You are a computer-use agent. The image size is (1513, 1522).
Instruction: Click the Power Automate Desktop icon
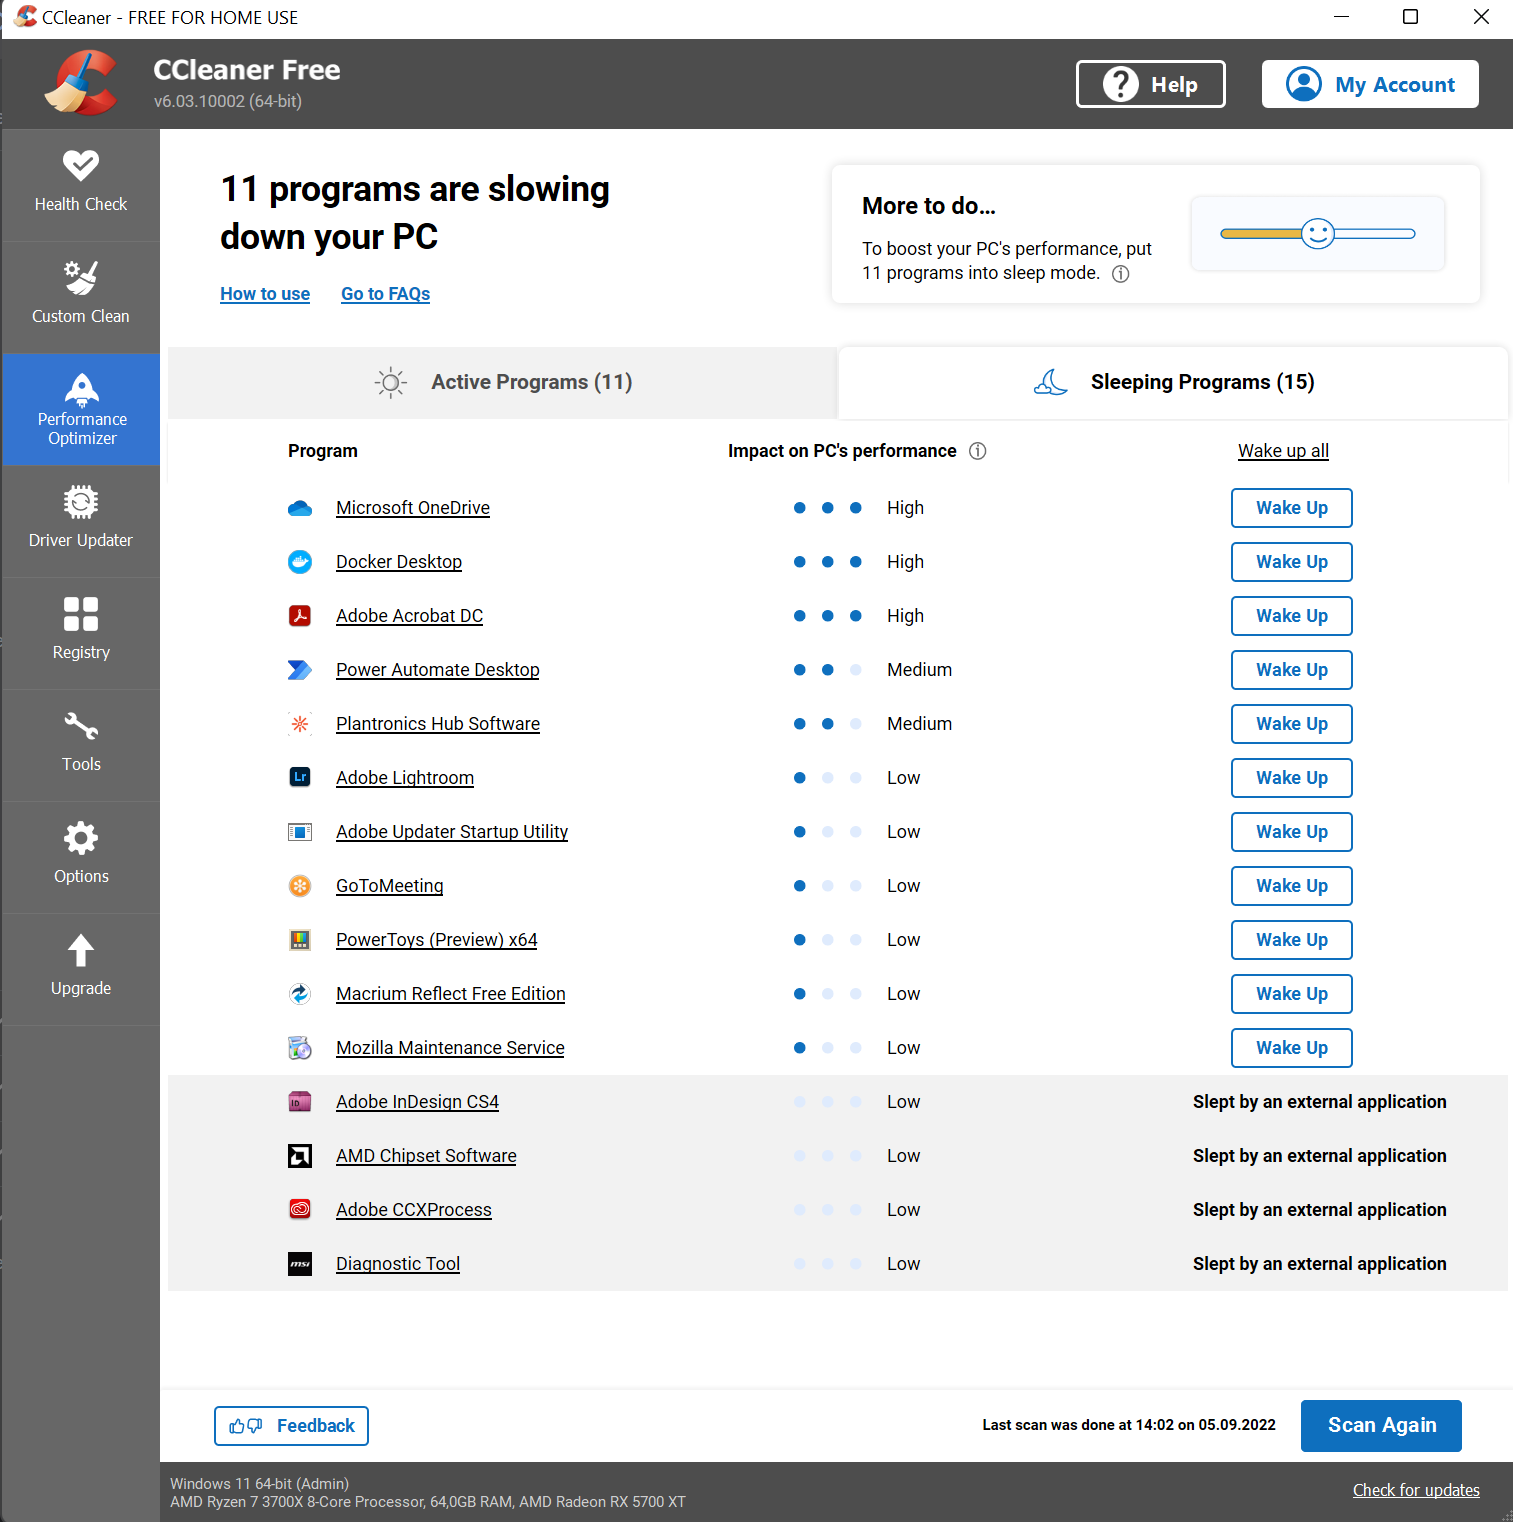(300, 670)
